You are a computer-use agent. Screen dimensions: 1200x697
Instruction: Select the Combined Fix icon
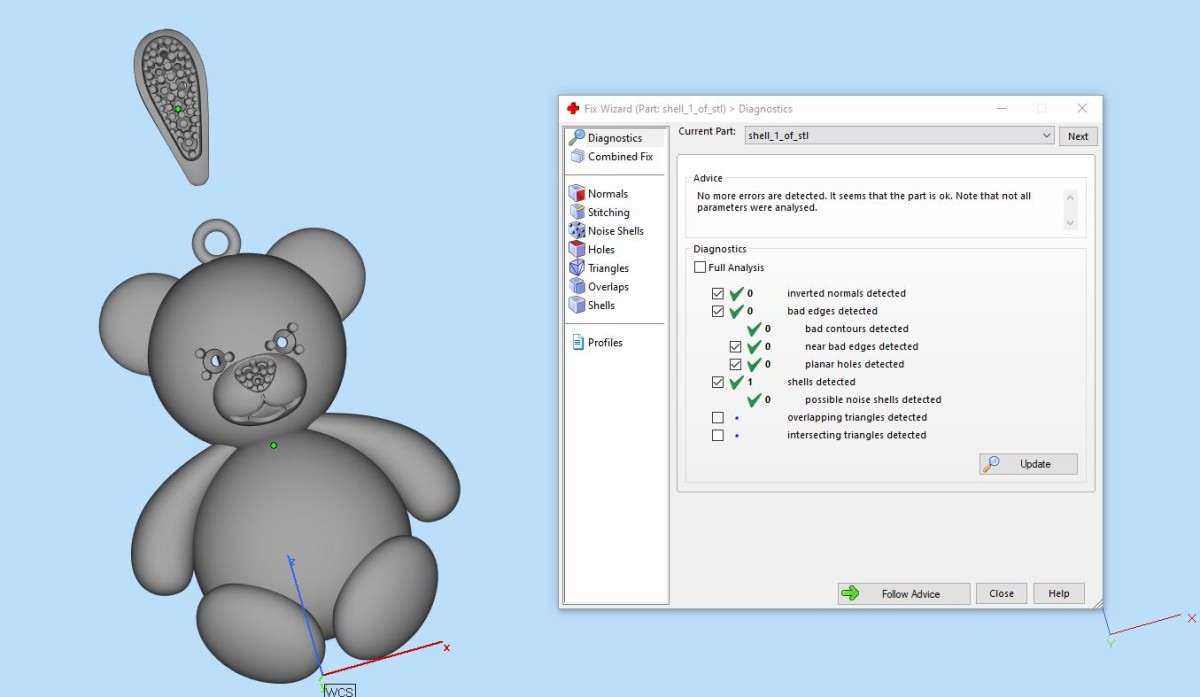click(577, 157)
